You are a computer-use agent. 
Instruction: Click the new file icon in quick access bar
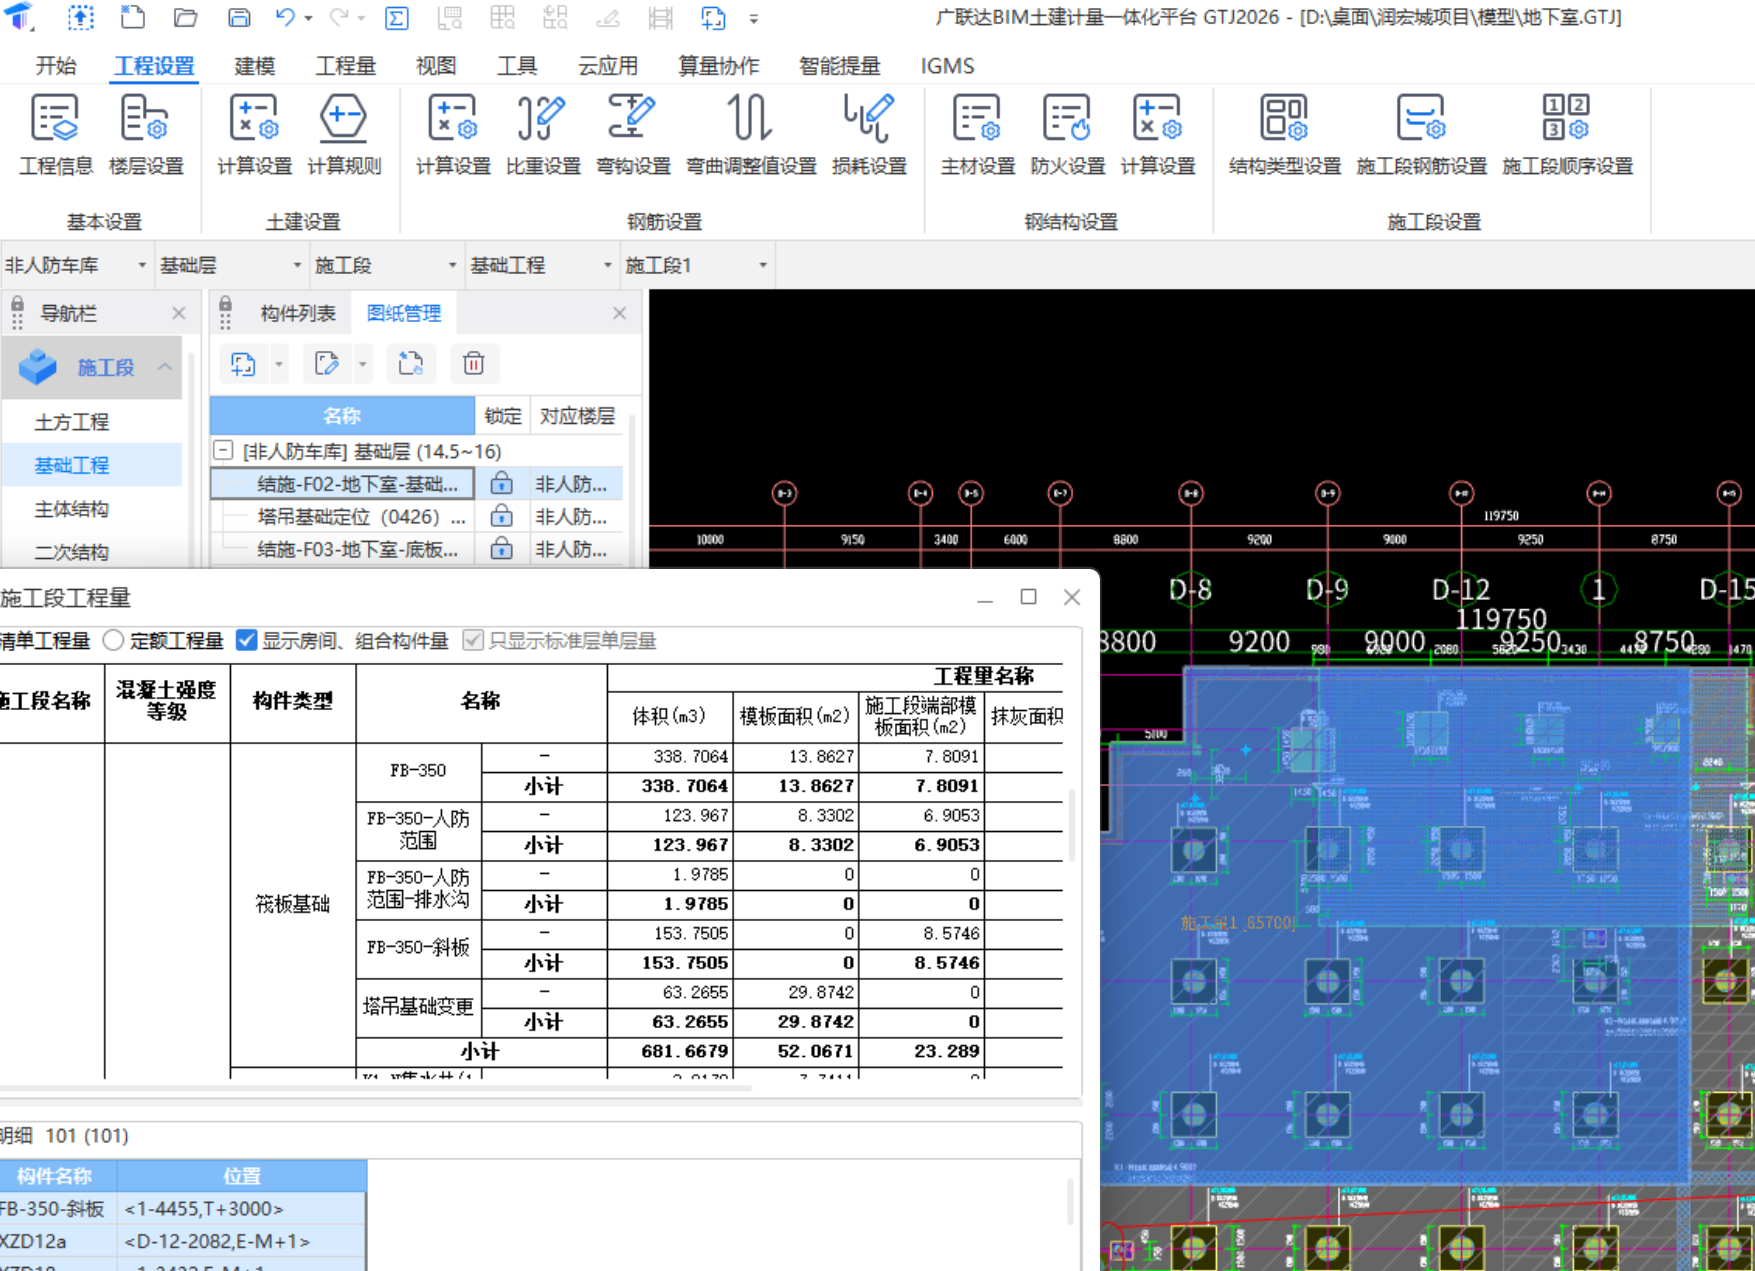tap(132, 17)
